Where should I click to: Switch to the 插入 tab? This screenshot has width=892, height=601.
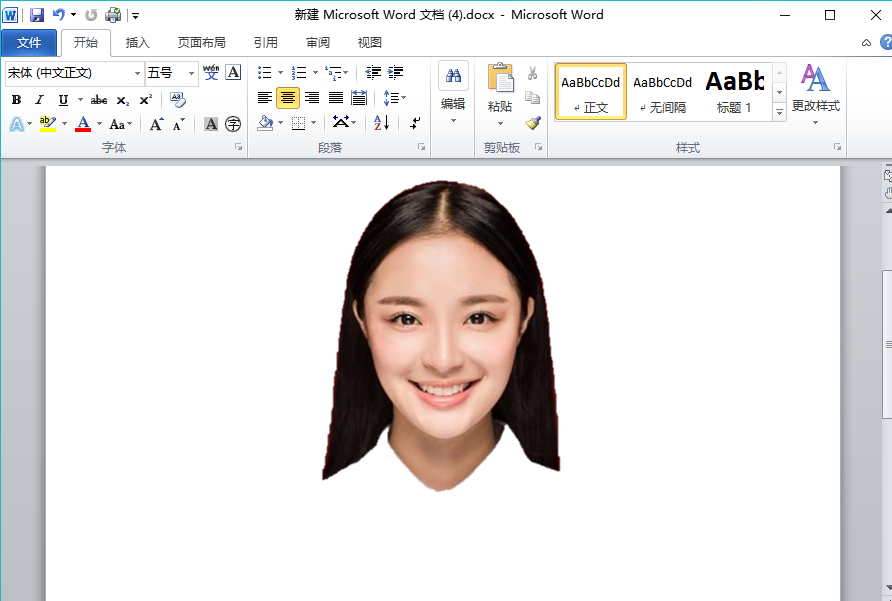pos(138,43)
